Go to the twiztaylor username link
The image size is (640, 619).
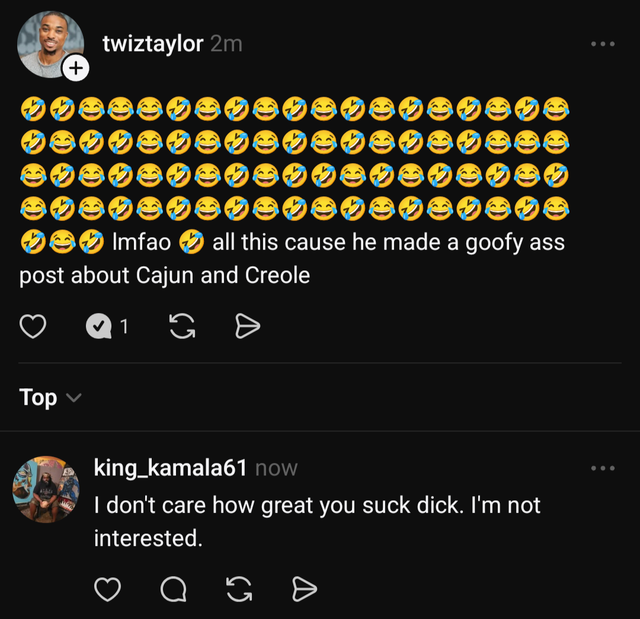tap(152, 44)
